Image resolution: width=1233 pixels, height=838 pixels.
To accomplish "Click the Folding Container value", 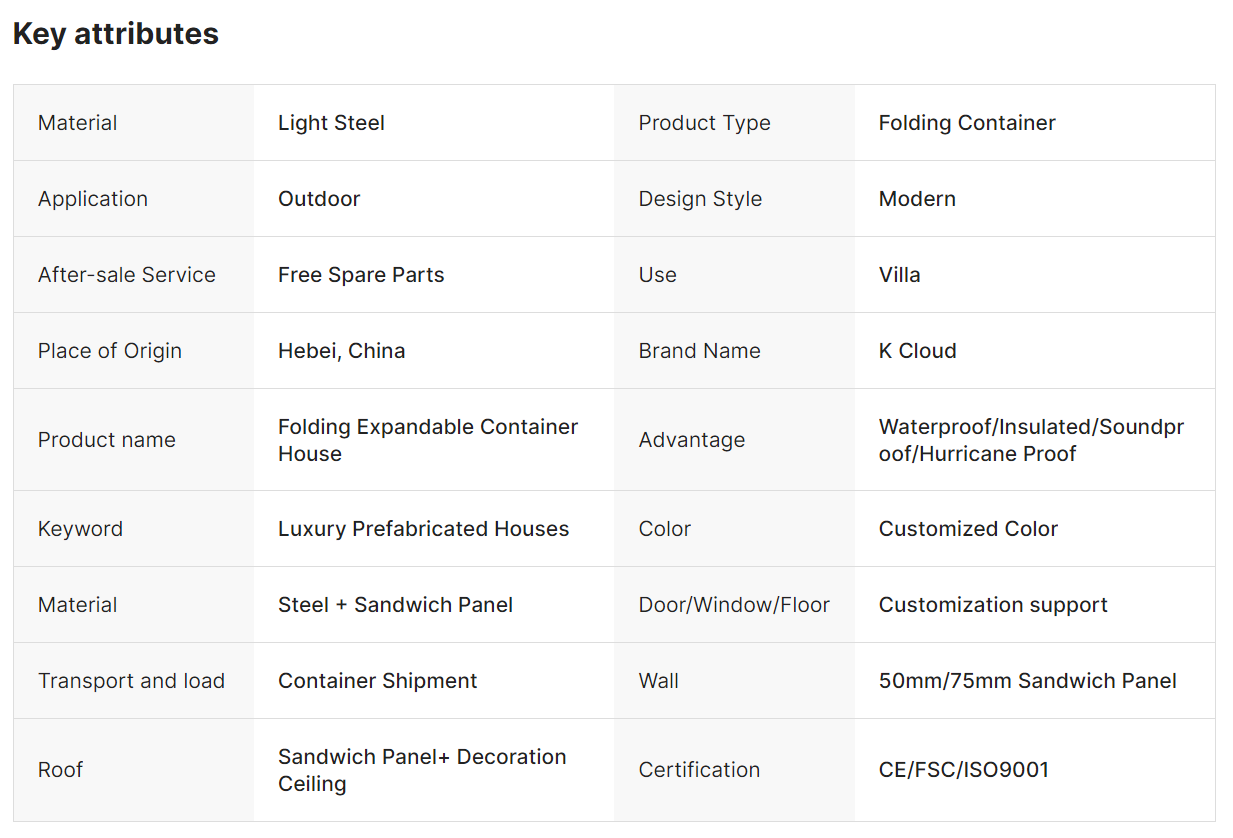I will tap(966, 123).
